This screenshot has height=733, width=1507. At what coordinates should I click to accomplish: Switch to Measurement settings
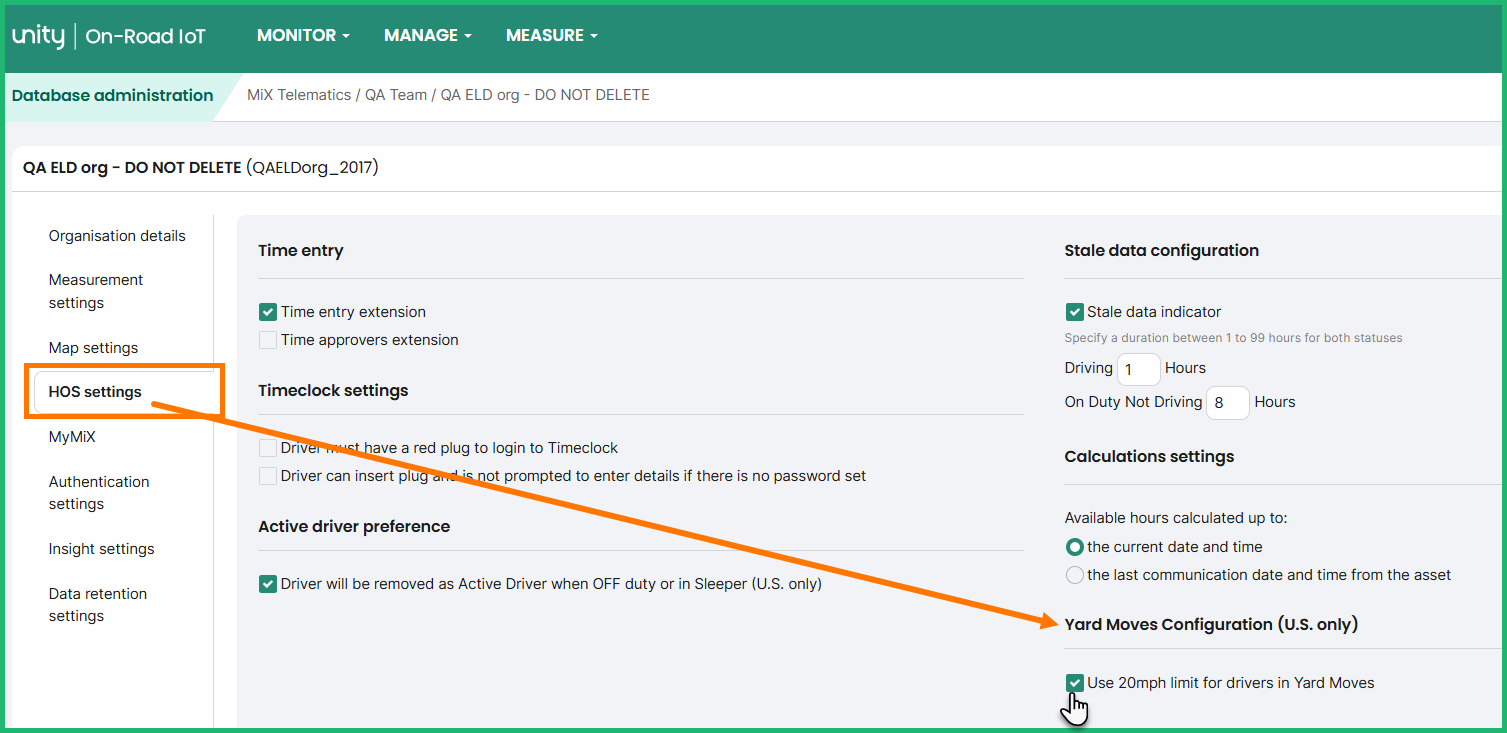96,291
